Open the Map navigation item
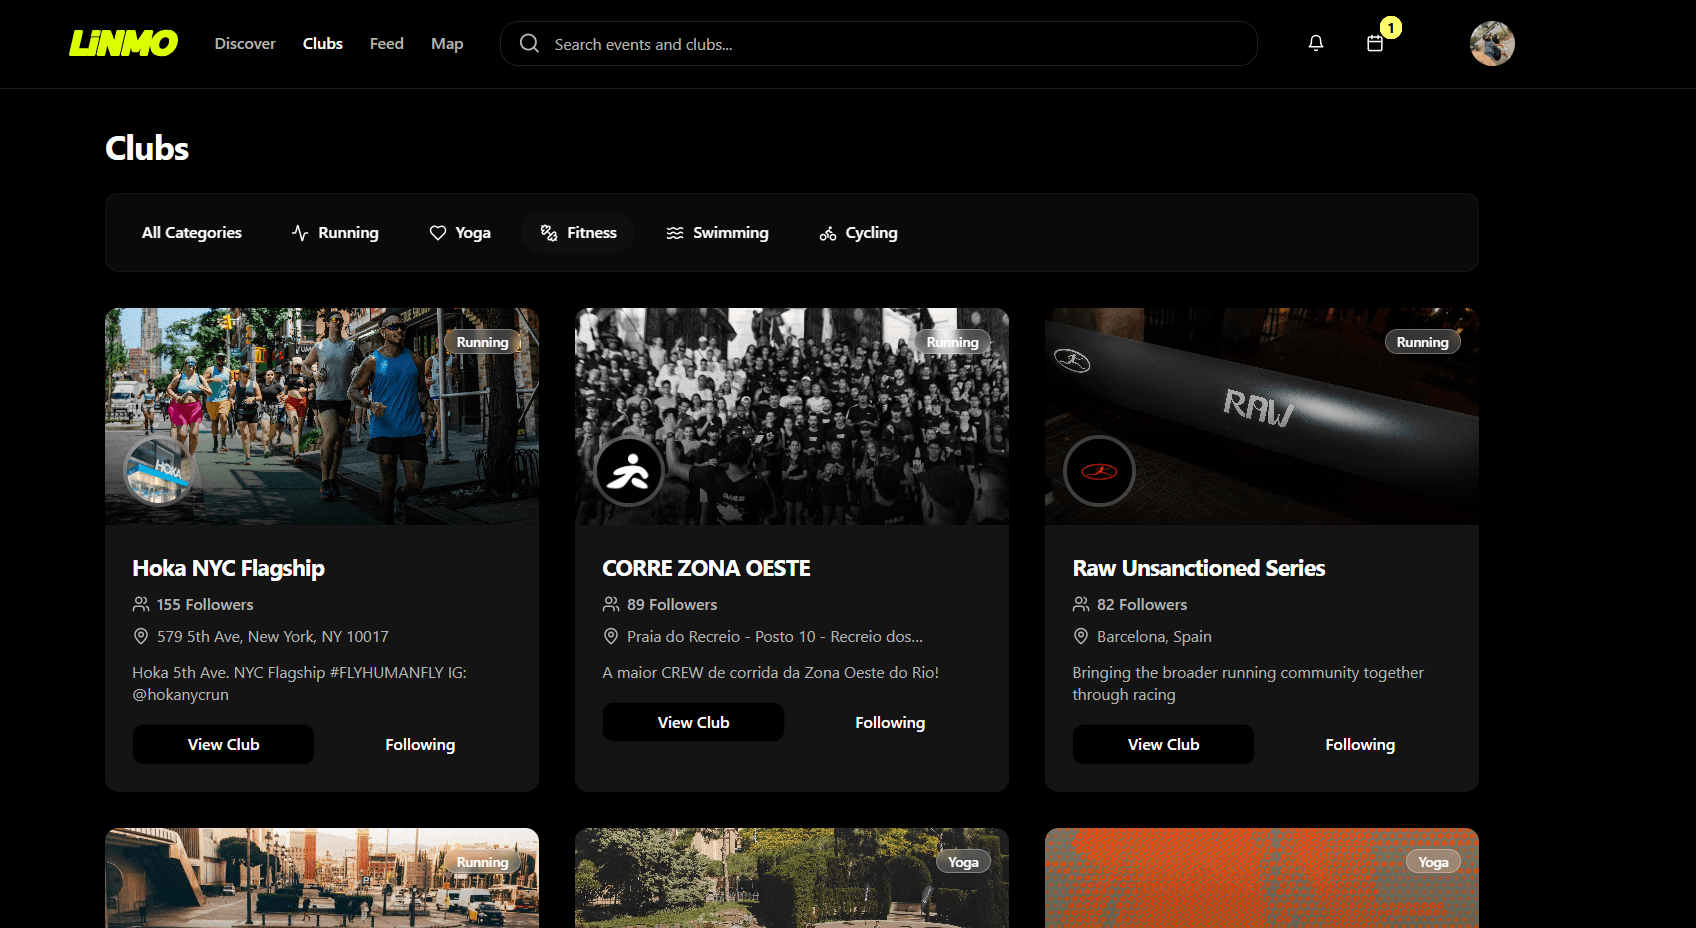Viewport: 1696px width, 928px height. point(447,44)
